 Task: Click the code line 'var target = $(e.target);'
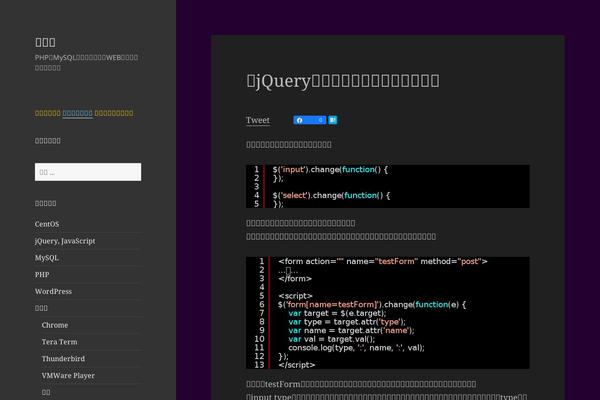tap(337, 313)
